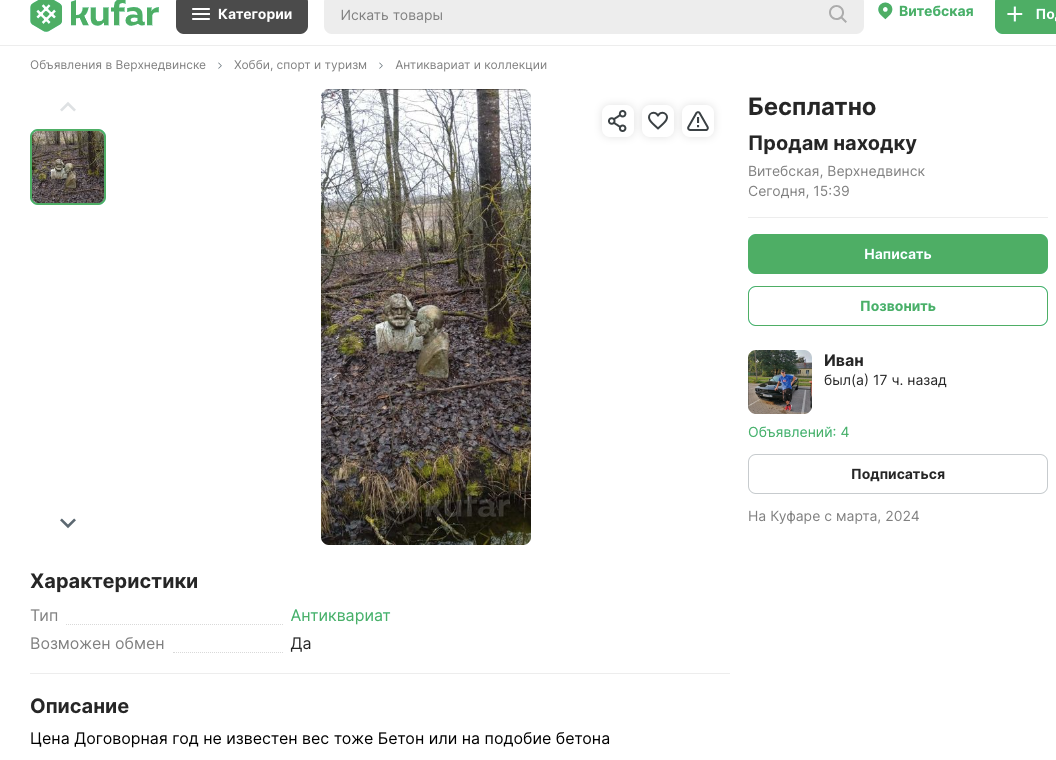1056x760 pixels.
Task: Change the Витебская location selector
Action: [925, 12]
